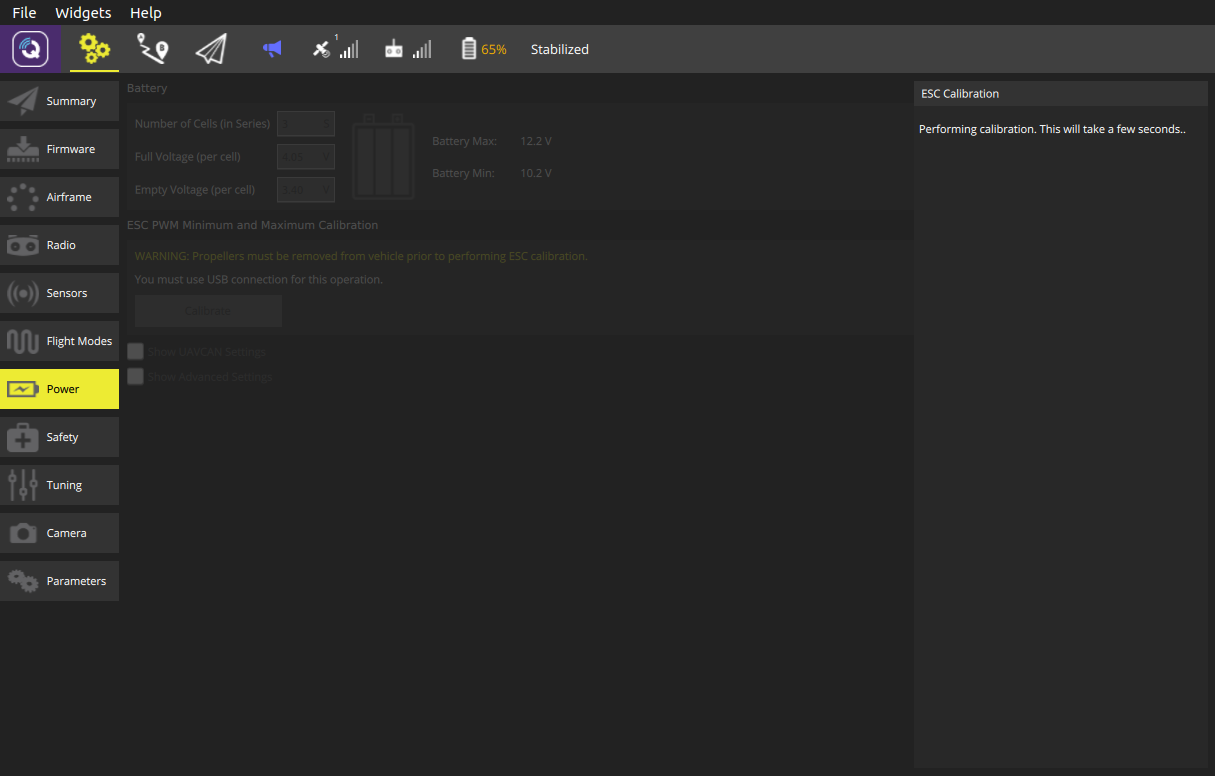Open Number of Cells dropdown

(x=305, y=124)
